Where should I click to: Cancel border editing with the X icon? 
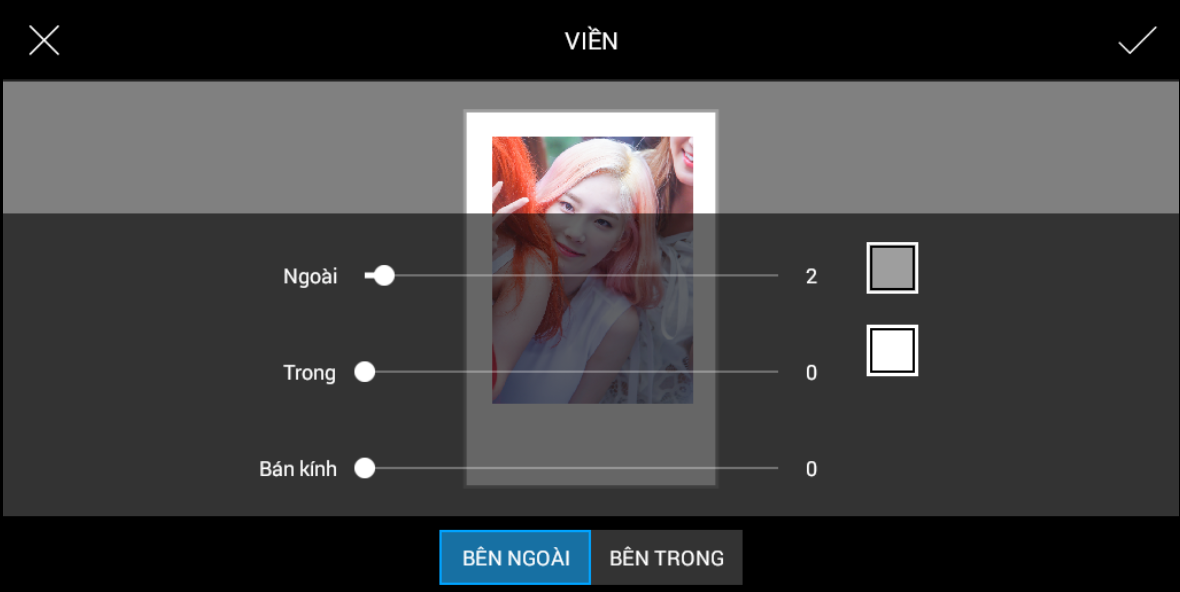[x=44, y=41]
